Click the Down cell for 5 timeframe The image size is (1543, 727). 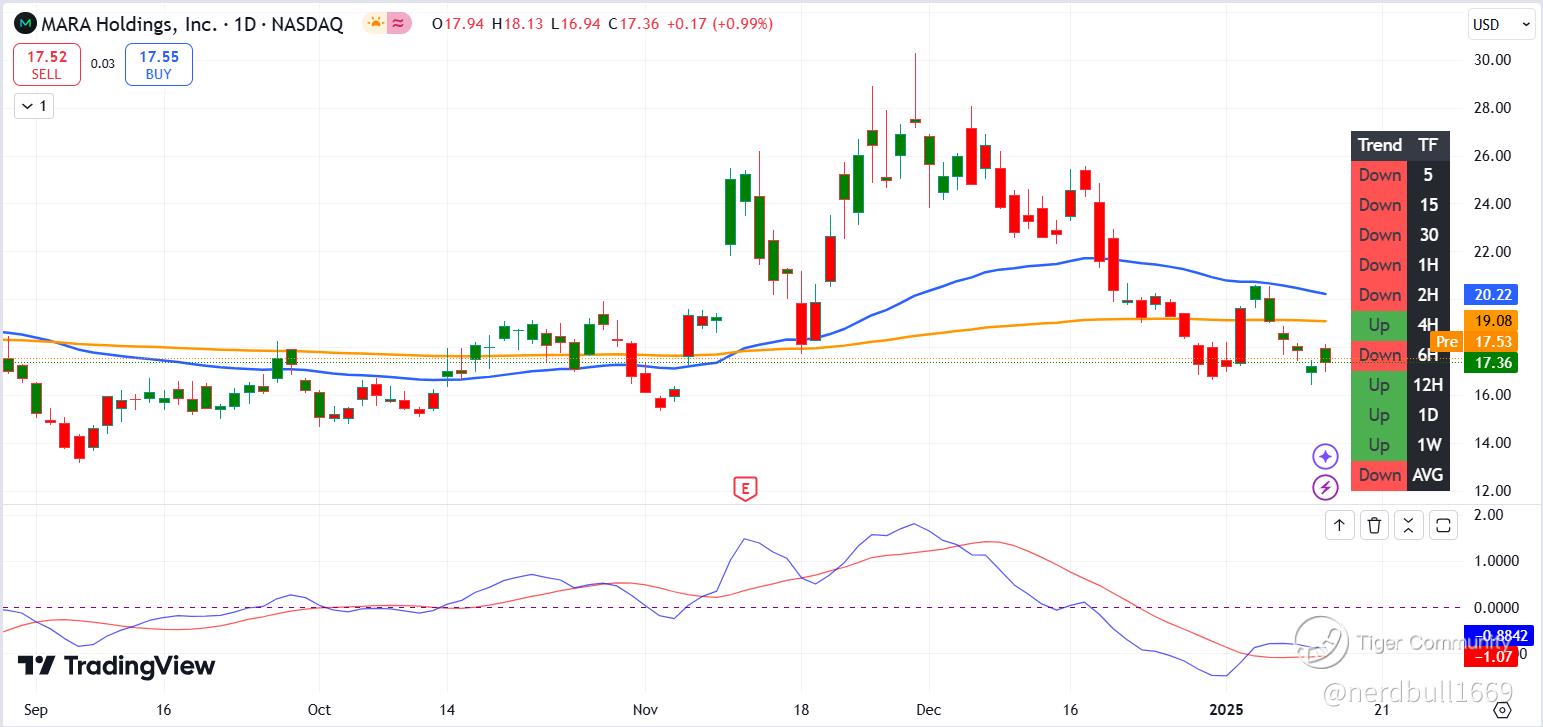[x=1379, y=175]
